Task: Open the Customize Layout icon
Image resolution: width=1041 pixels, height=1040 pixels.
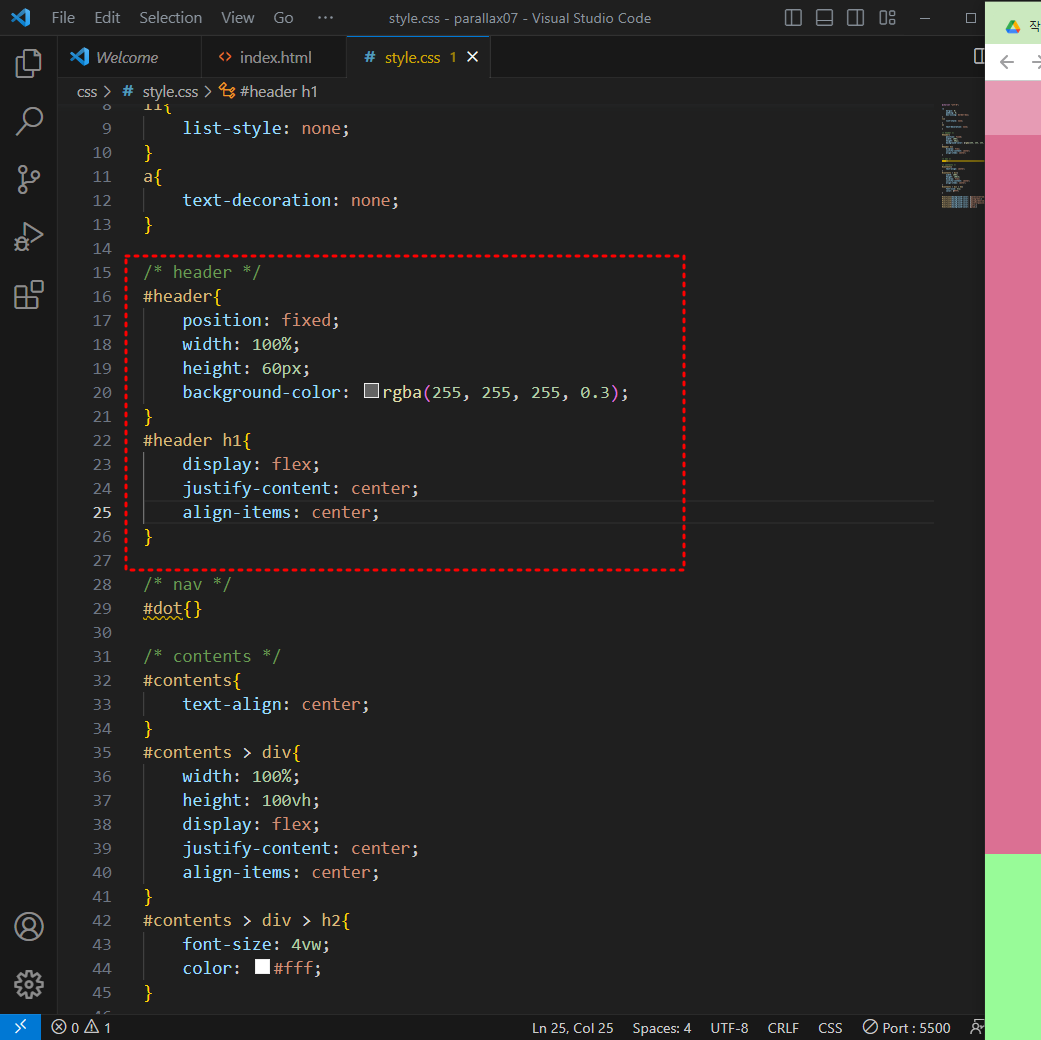Action: tap(887, 18)
